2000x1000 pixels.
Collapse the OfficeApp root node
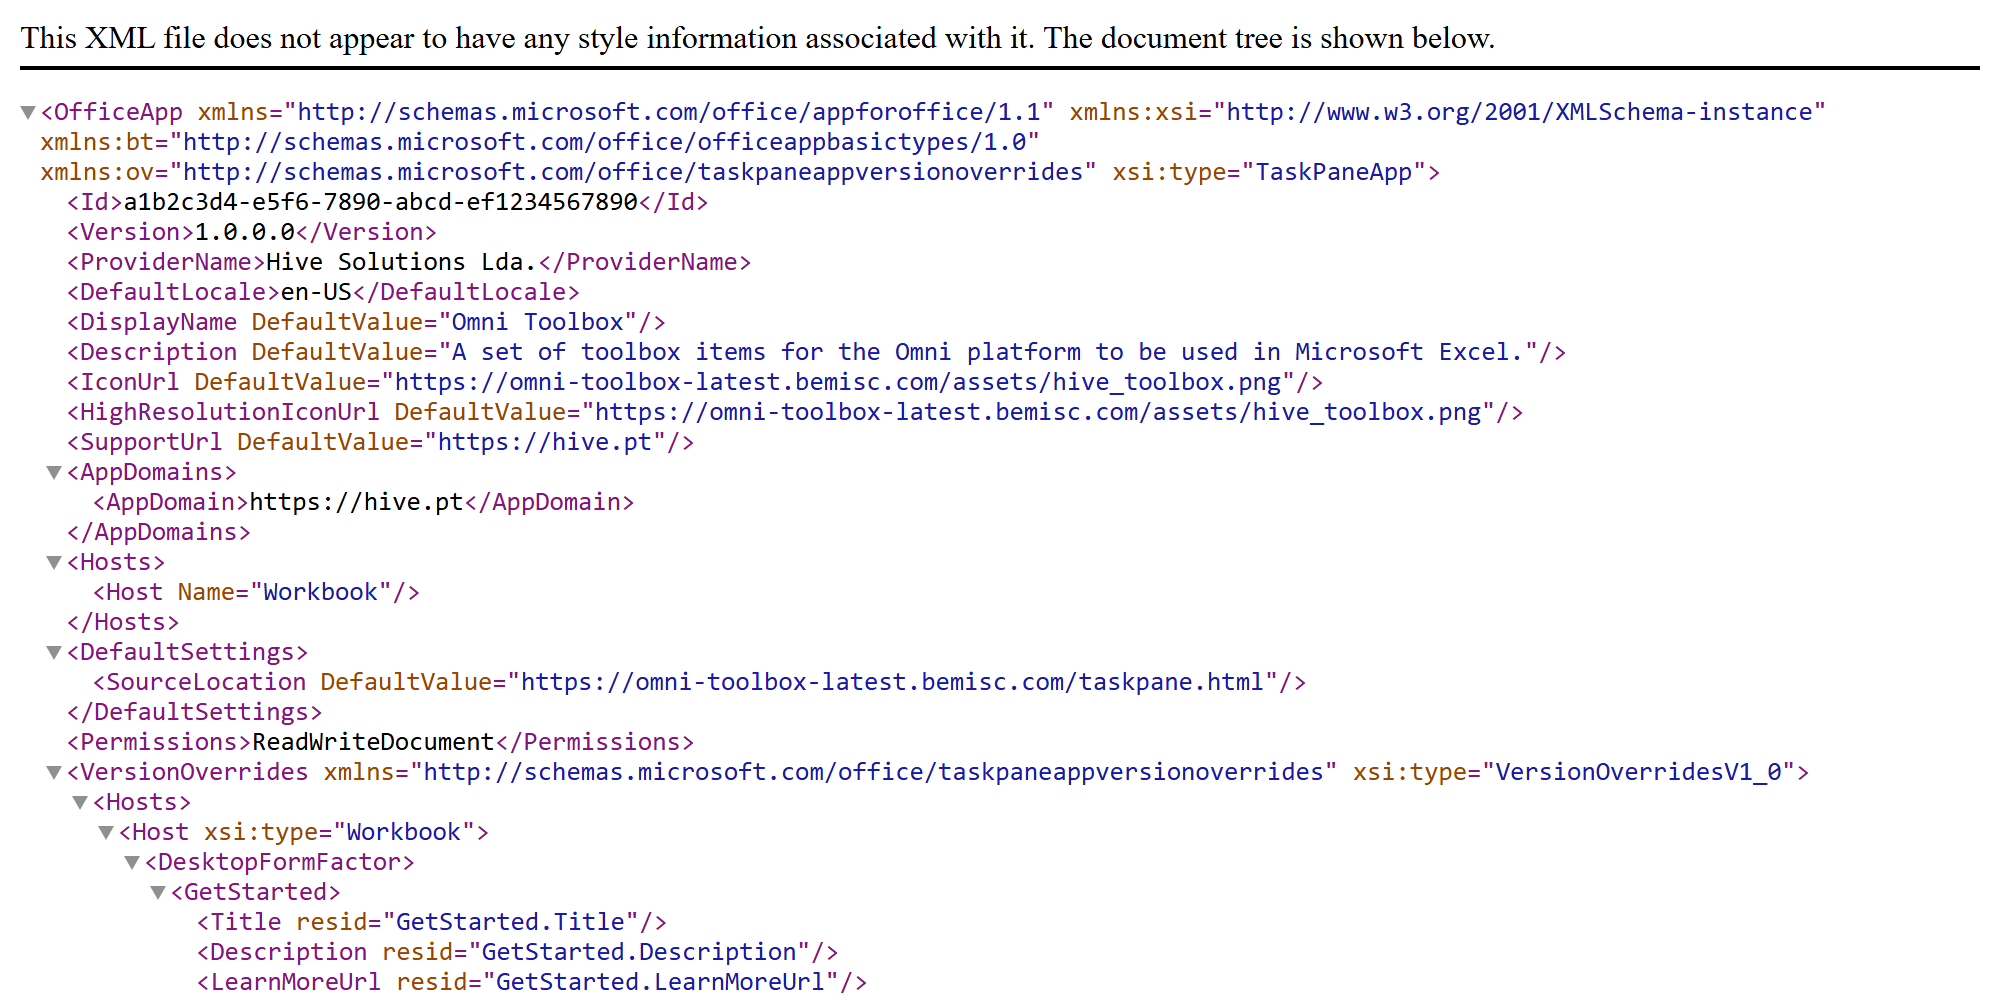tap(28, 112)
